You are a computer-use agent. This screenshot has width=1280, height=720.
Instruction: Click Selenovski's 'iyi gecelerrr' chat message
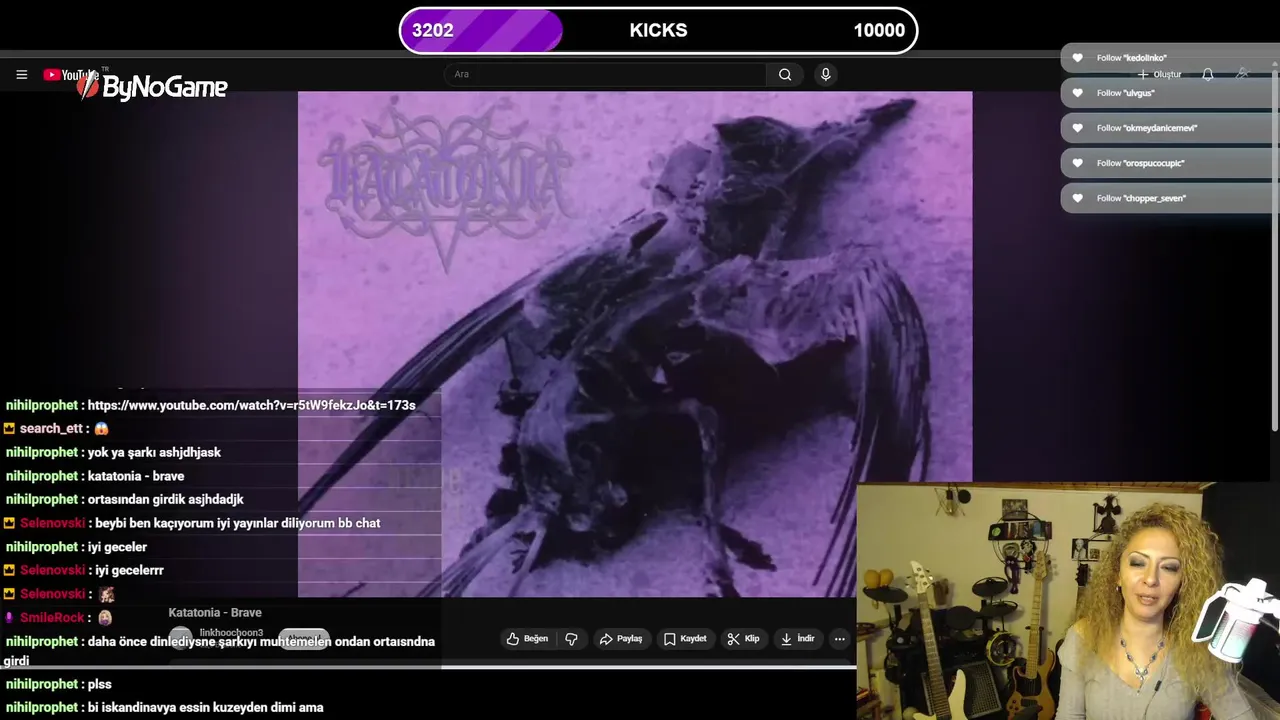129,570
